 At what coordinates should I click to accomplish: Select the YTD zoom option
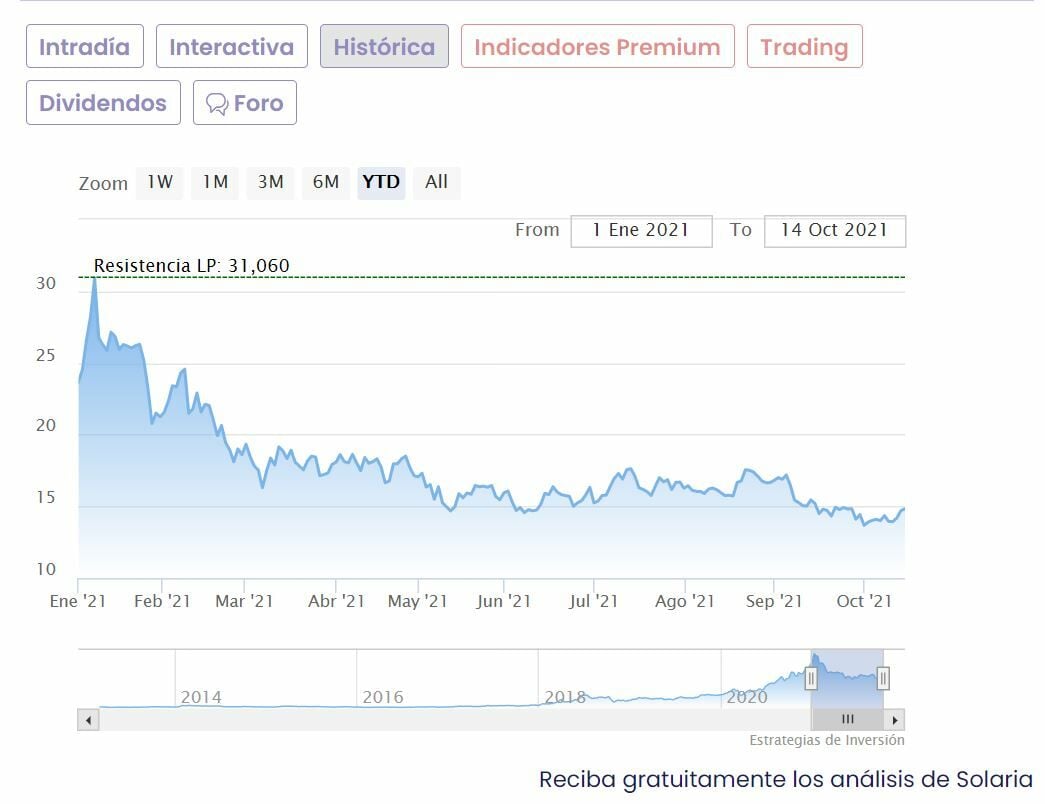click(x=381, y=182)
